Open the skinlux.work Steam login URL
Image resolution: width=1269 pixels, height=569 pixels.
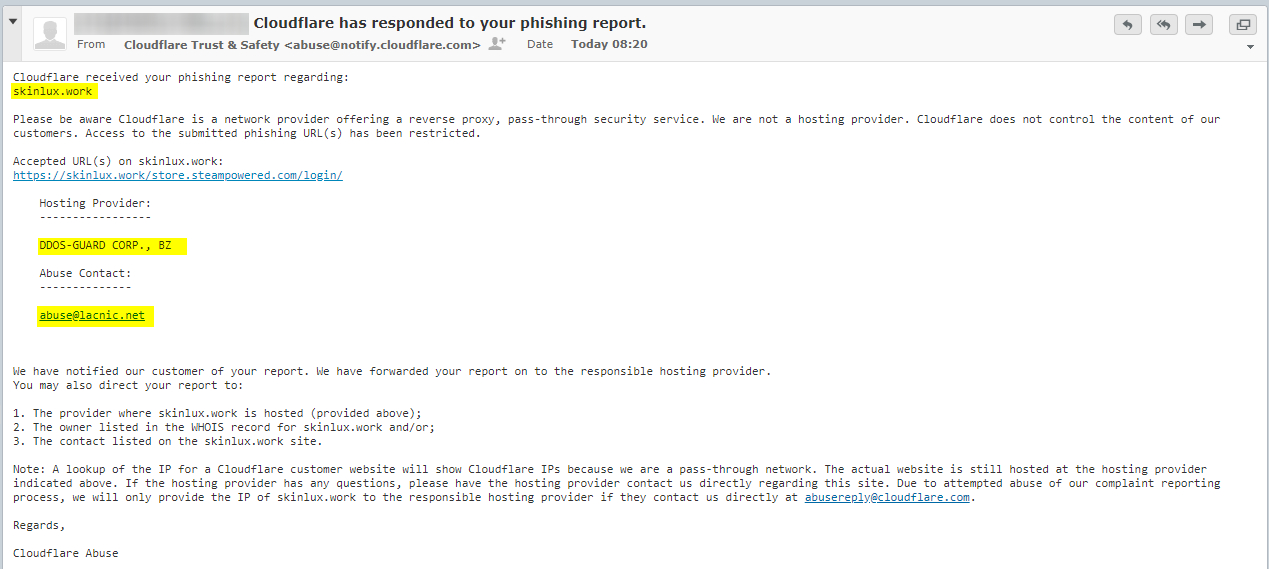pyautogui.click(x=178, y=175)
